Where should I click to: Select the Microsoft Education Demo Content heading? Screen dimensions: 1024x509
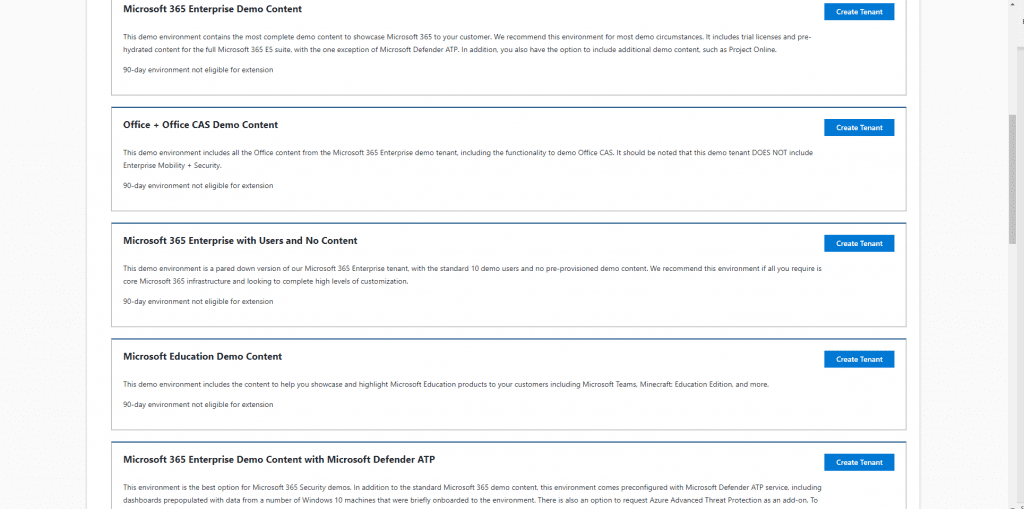tap(202, 356)
